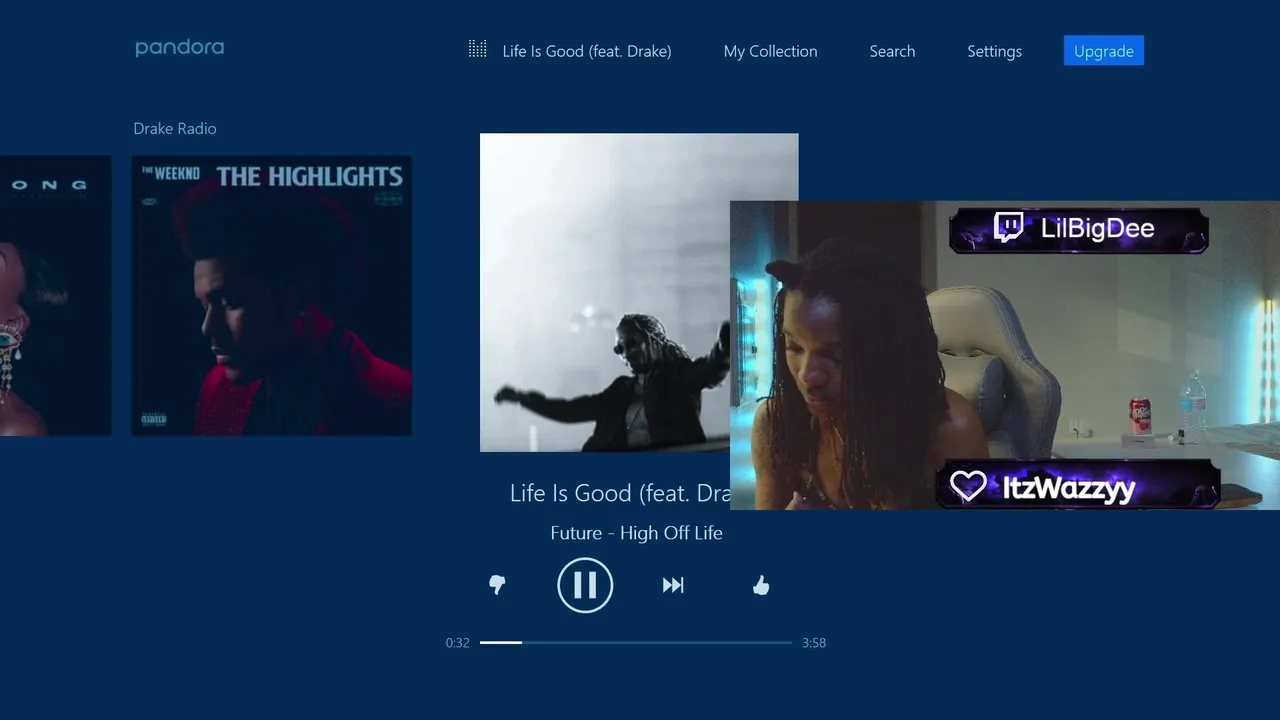Click the LilBigDee name on the stream overlay
The width and height of the screenshot is (1280, 720).
pos(1097,228)
